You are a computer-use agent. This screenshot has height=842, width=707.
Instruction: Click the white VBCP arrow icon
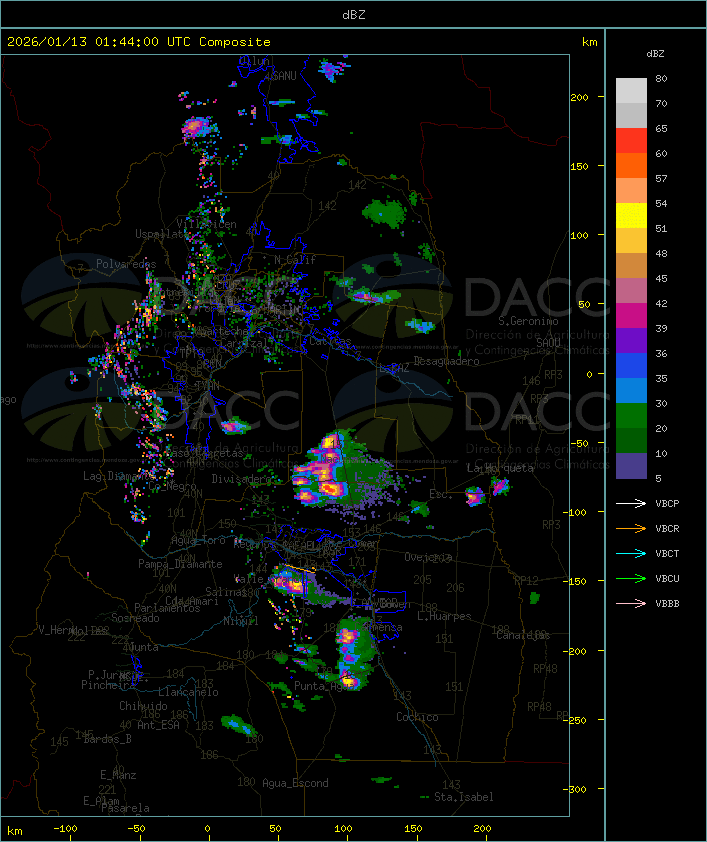(631, 503)
